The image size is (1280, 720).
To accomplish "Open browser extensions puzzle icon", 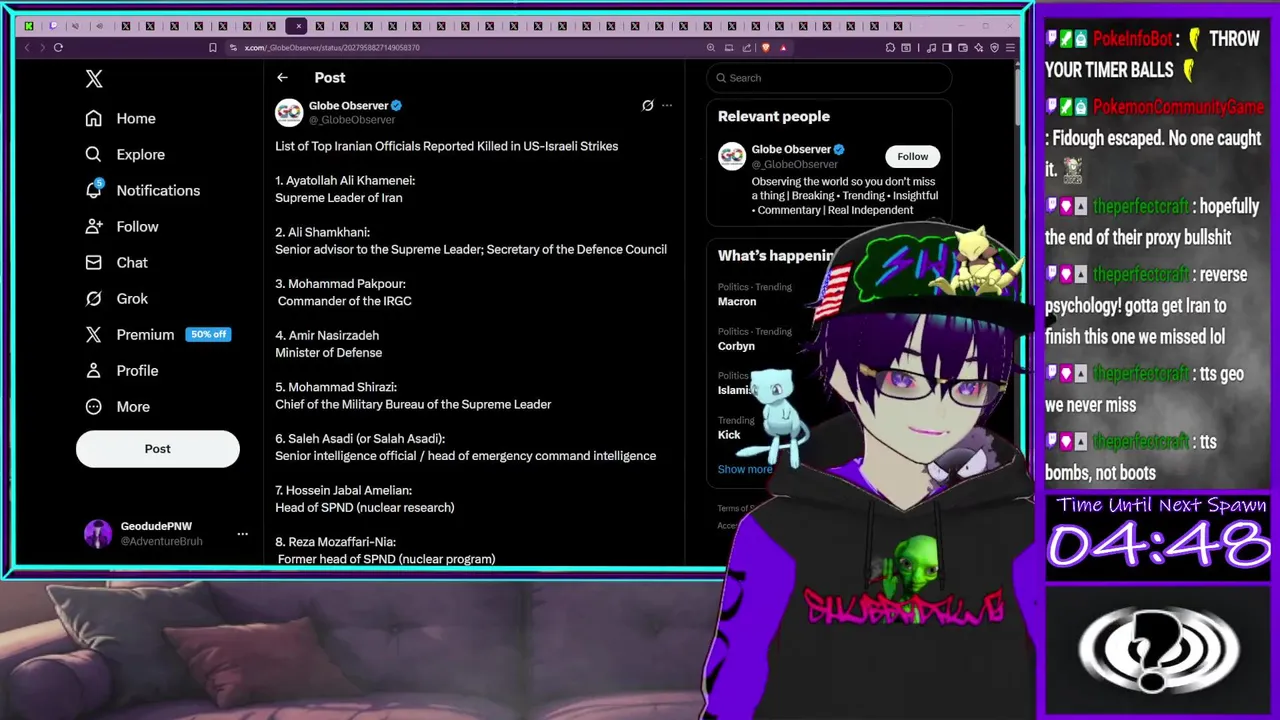I will click(890, 47).
